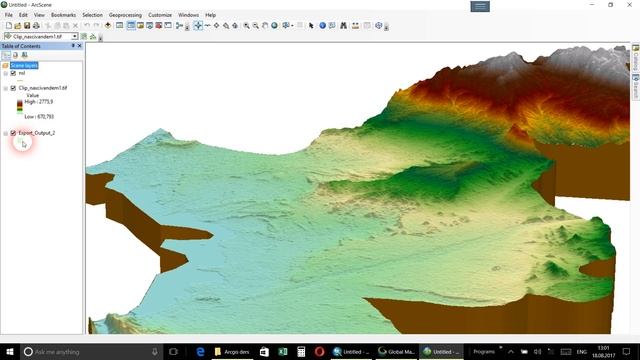
Task: Open the File menu
Action: (x=9, y=15)
